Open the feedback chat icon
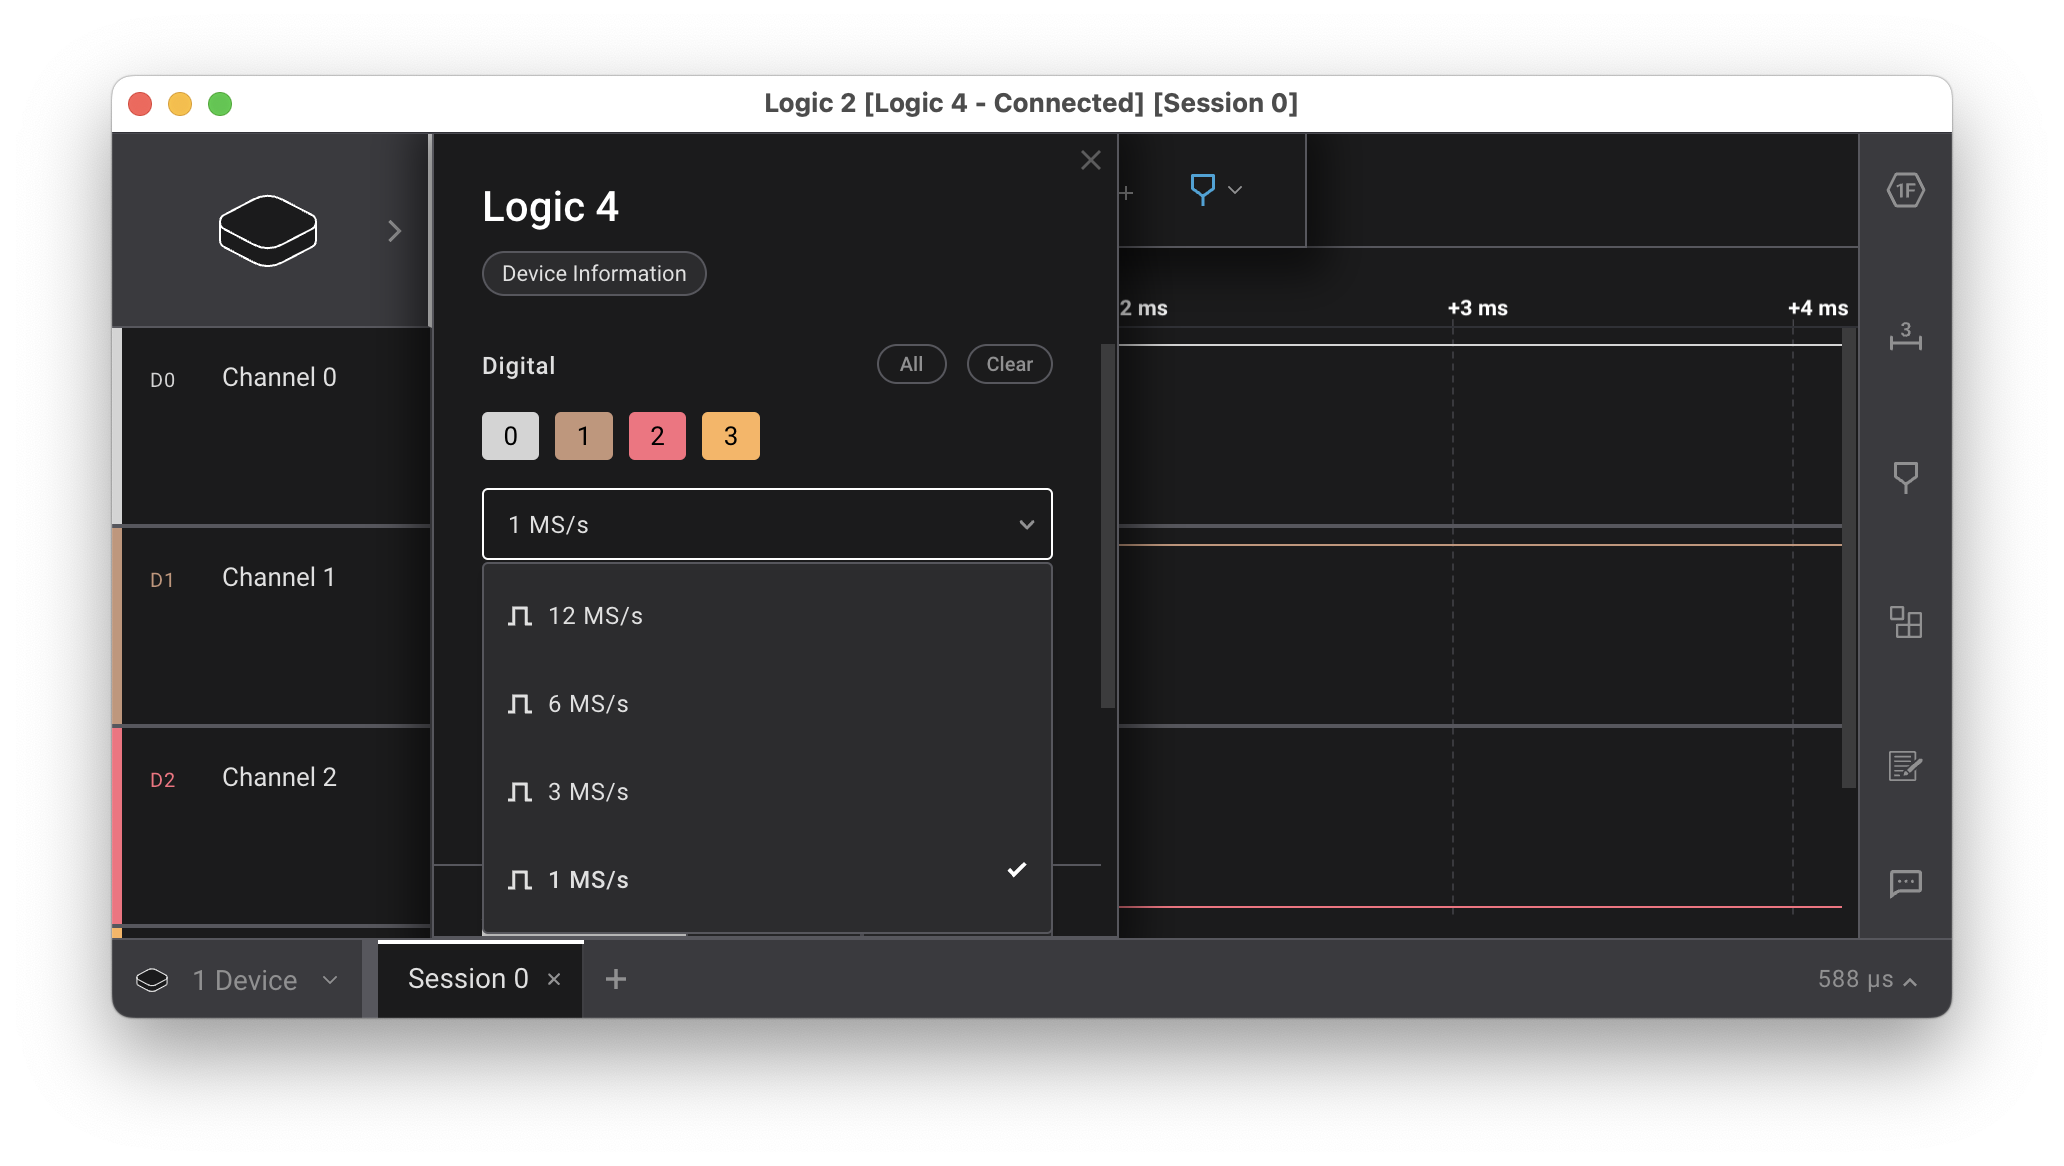2064x1166 pixels. tap(1905, 883)
